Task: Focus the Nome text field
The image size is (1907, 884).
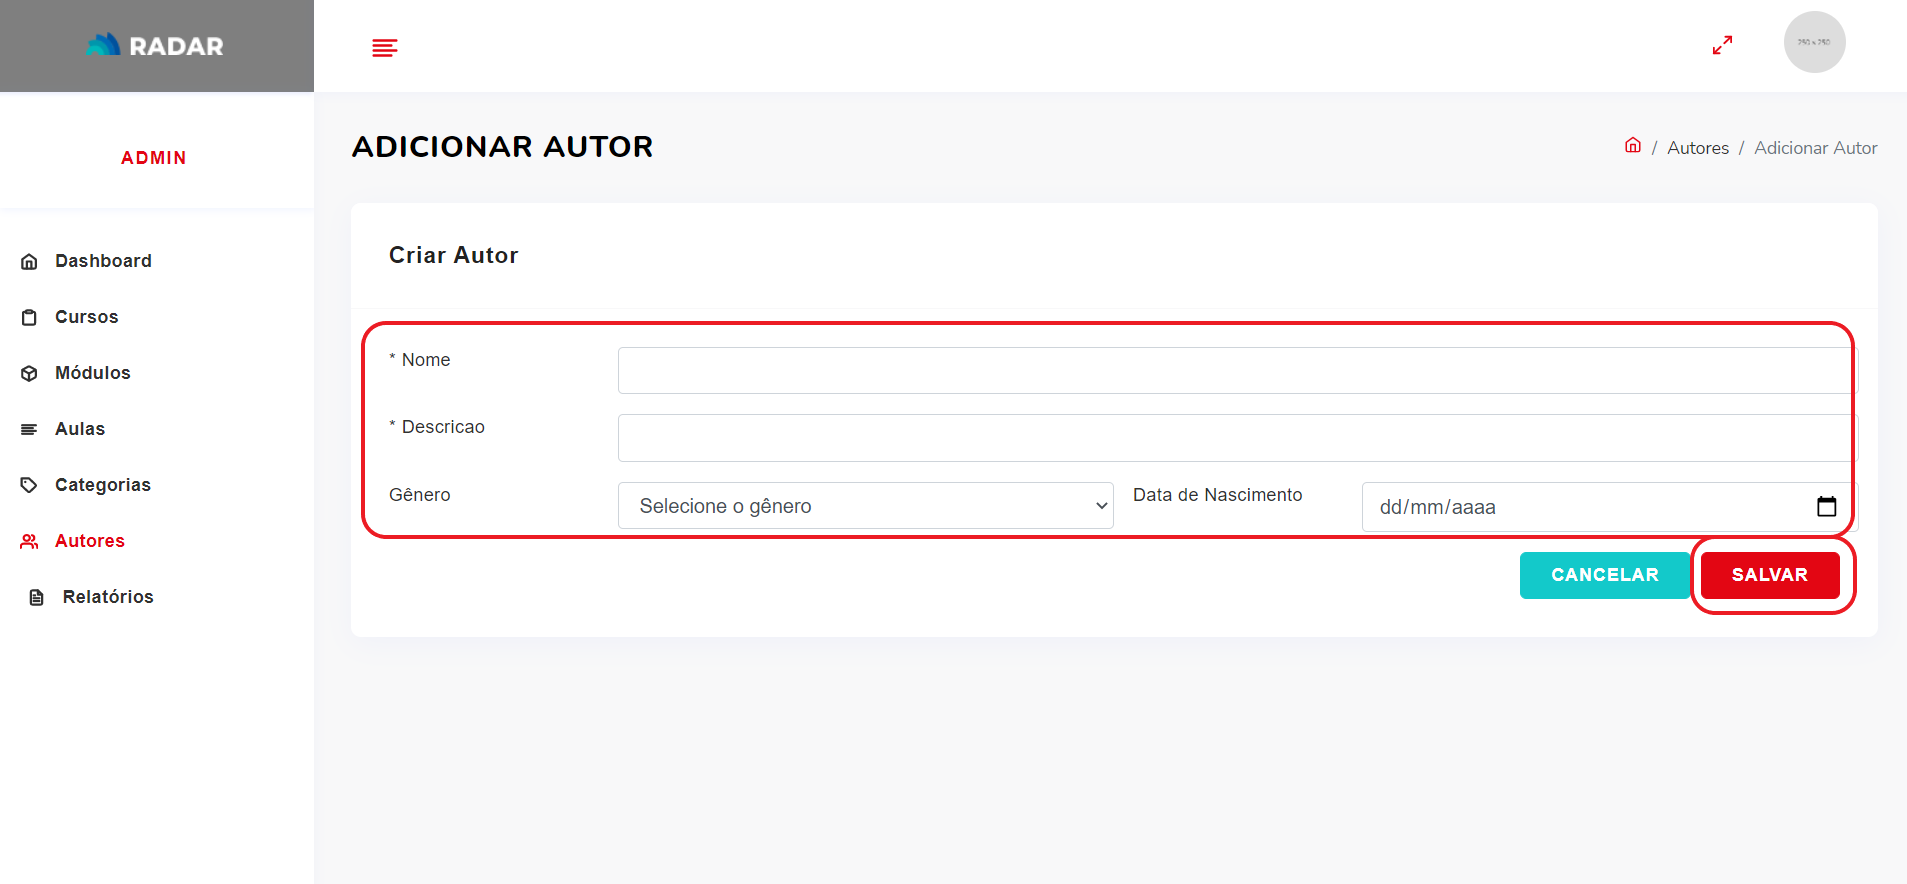Action: click(x=1235, y=371)
